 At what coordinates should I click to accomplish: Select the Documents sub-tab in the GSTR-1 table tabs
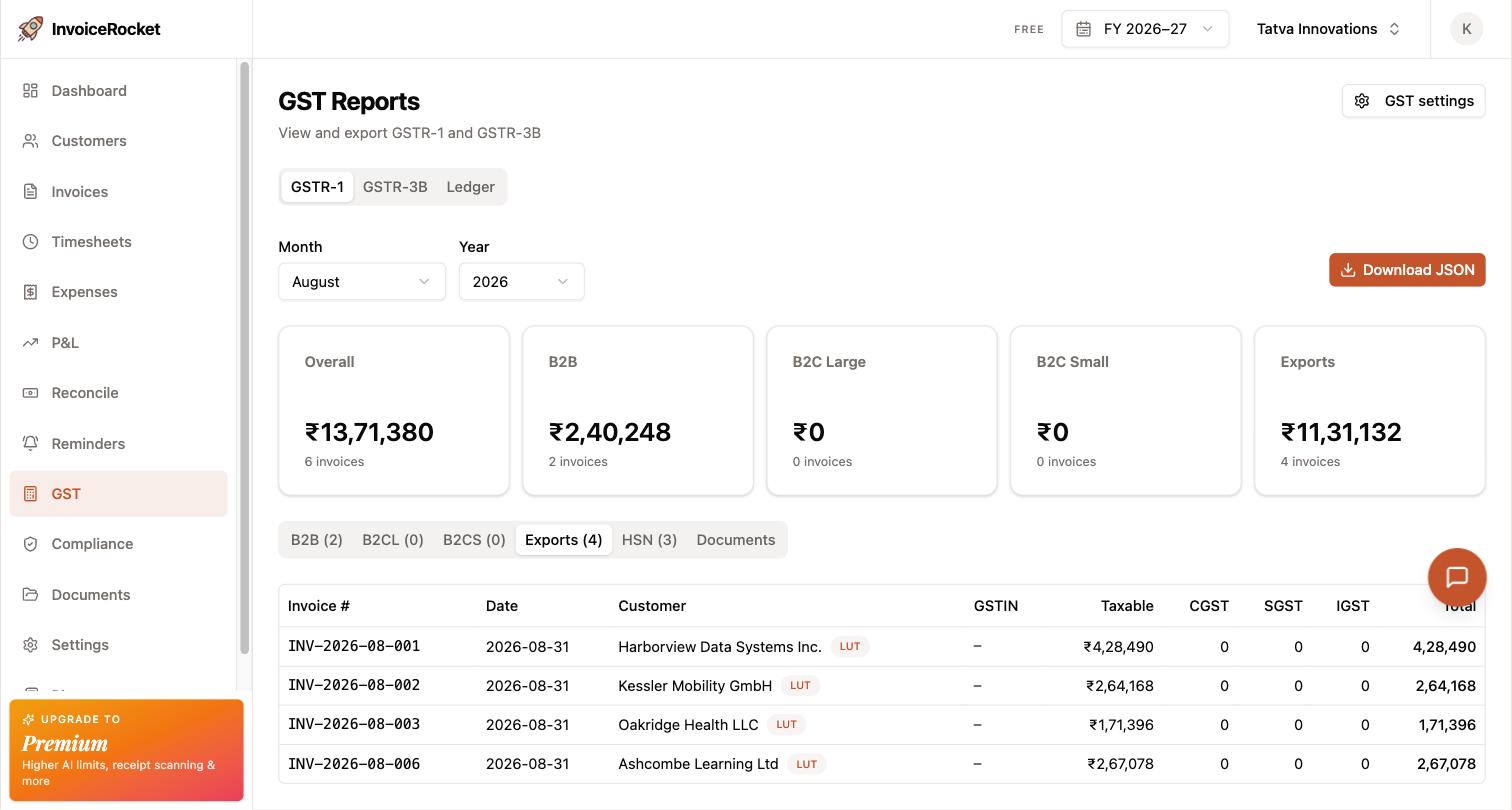(x=736, y=540)
